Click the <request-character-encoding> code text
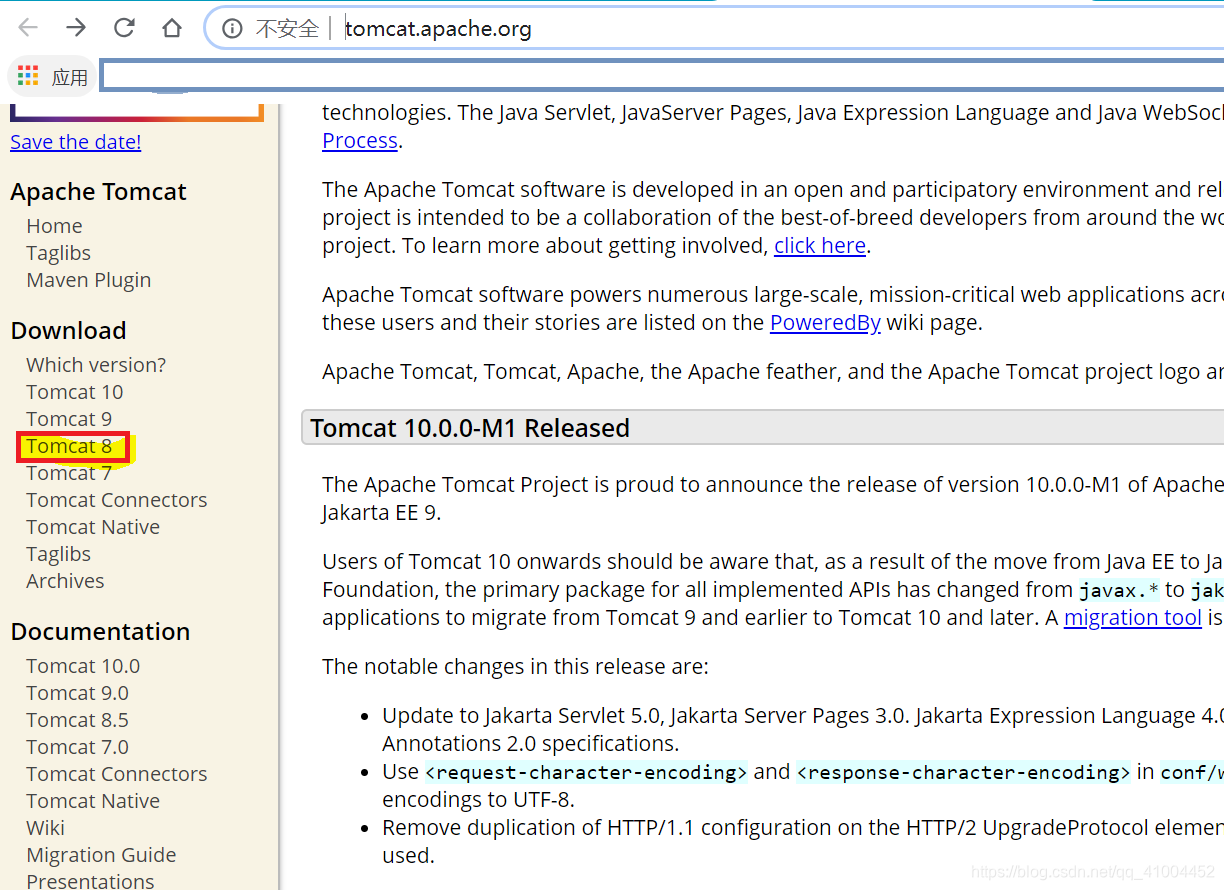The image size is (1224, 890). 586,772
